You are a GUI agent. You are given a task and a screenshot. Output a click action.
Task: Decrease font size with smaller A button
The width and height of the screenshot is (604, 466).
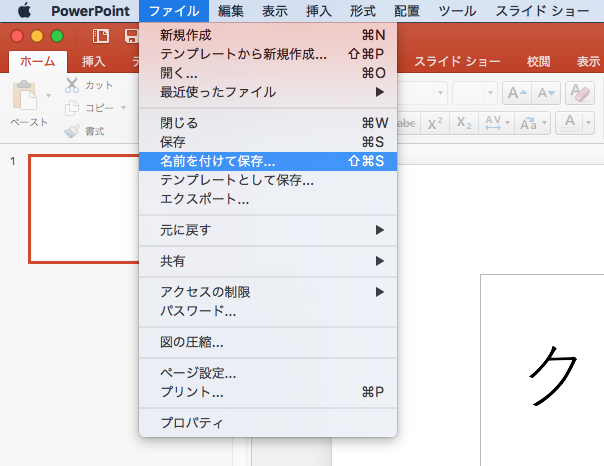pyautogui.click(x=546, y=93)
